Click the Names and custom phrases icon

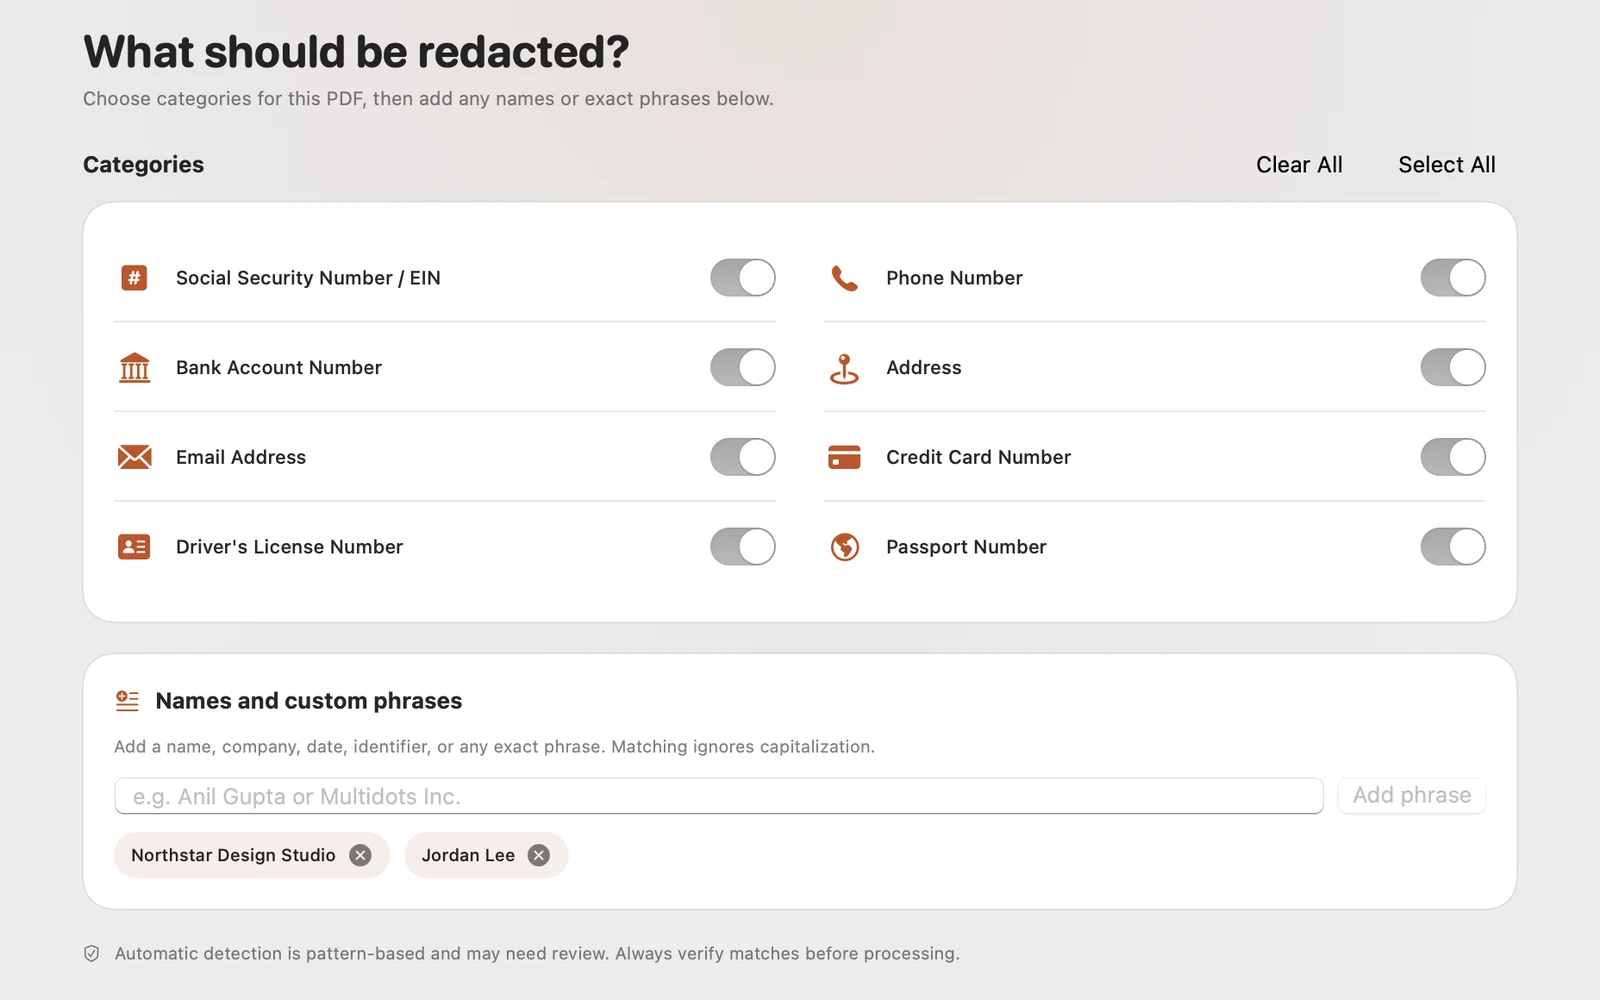[x=127, y=701]
